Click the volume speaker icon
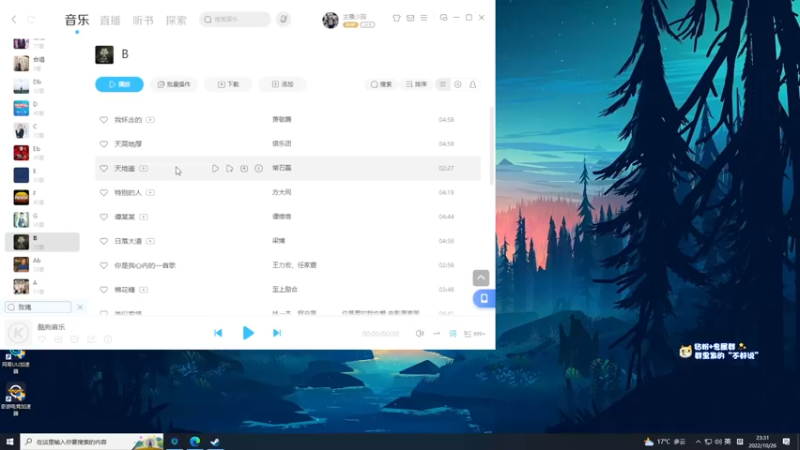This screenshot has width=800, height=450. click(419, 334)
